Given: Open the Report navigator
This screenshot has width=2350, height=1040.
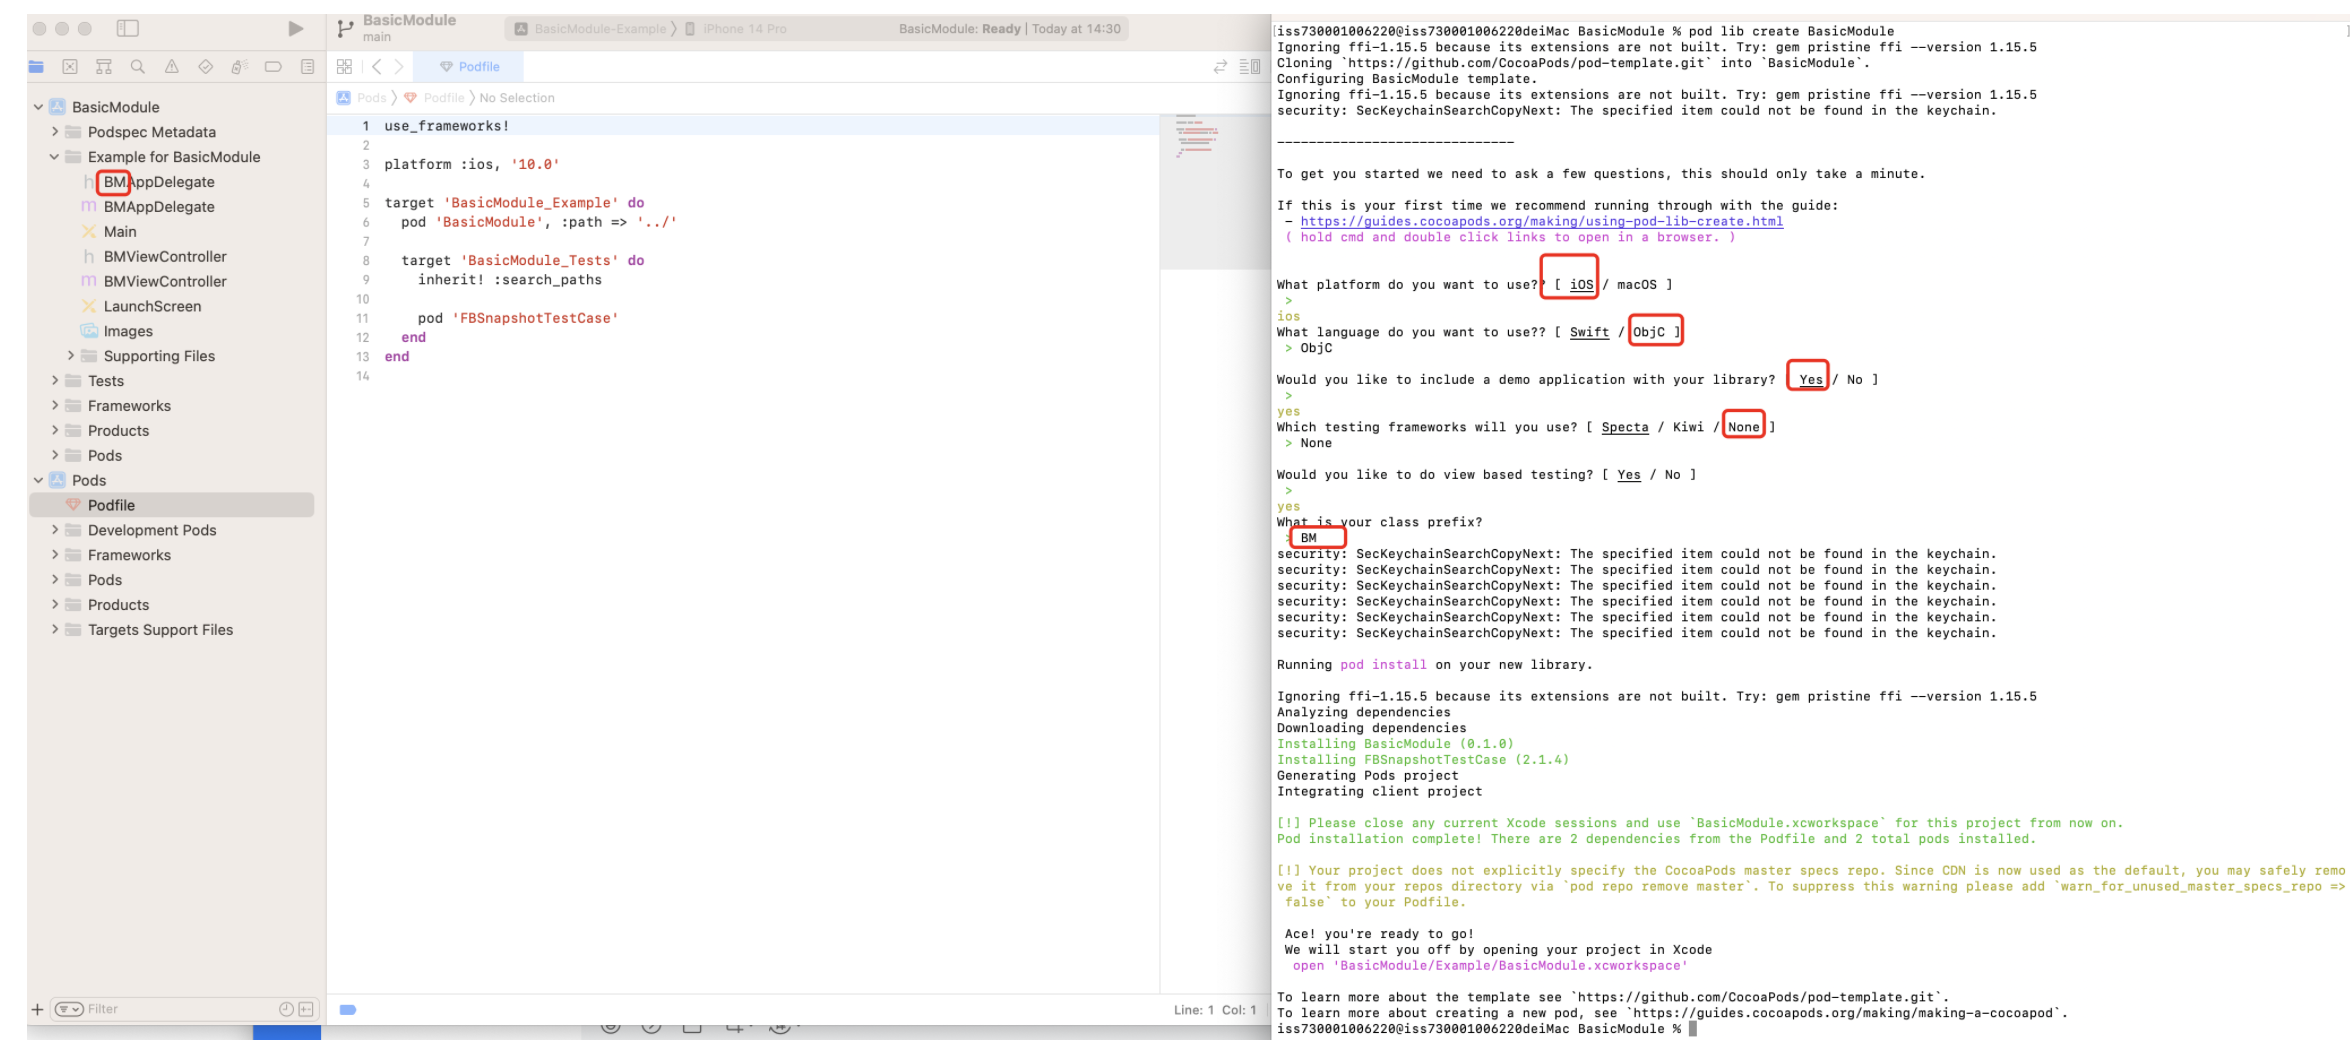Looking at the screenshot, I should click(x=307, y=67).
